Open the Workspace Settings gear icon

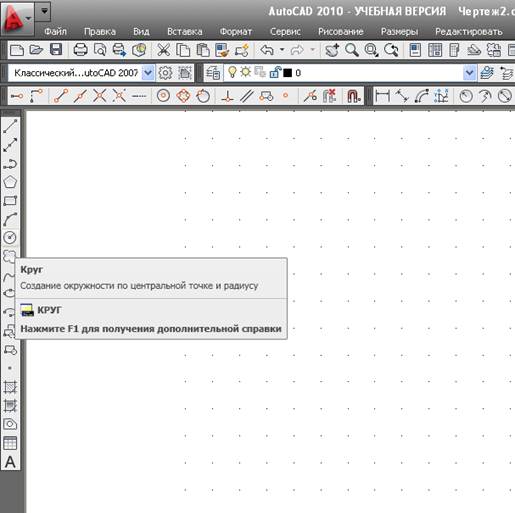[165, 73]
